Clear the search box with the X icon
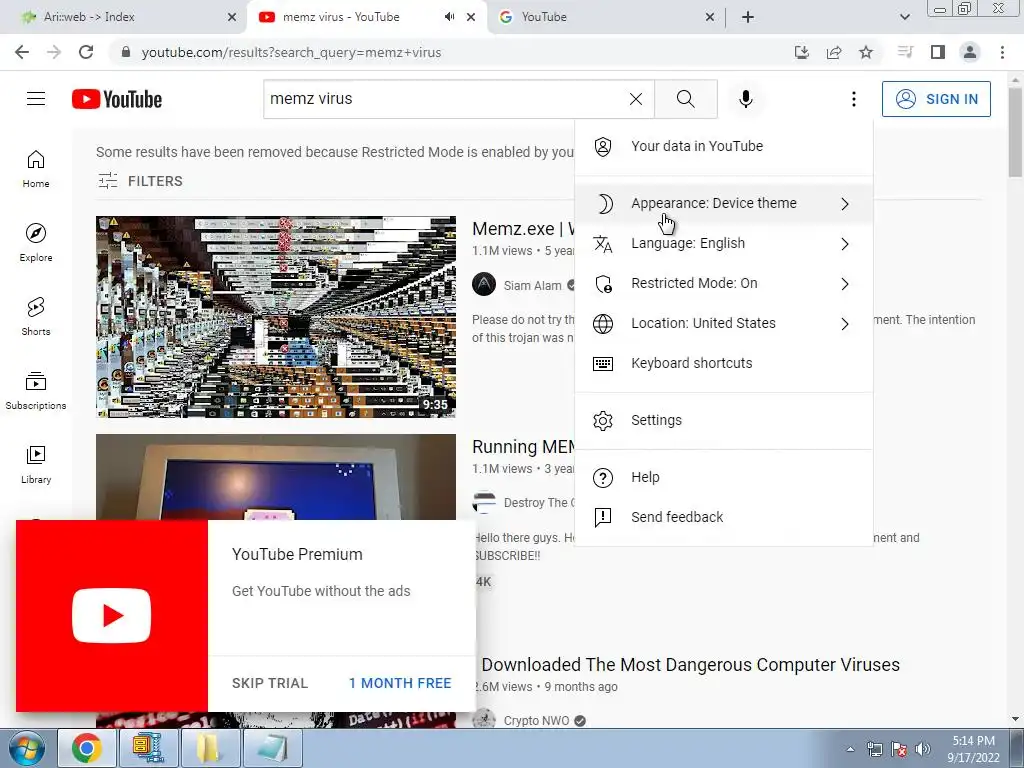Screen dimensions: 1024x768 point(635,99)
